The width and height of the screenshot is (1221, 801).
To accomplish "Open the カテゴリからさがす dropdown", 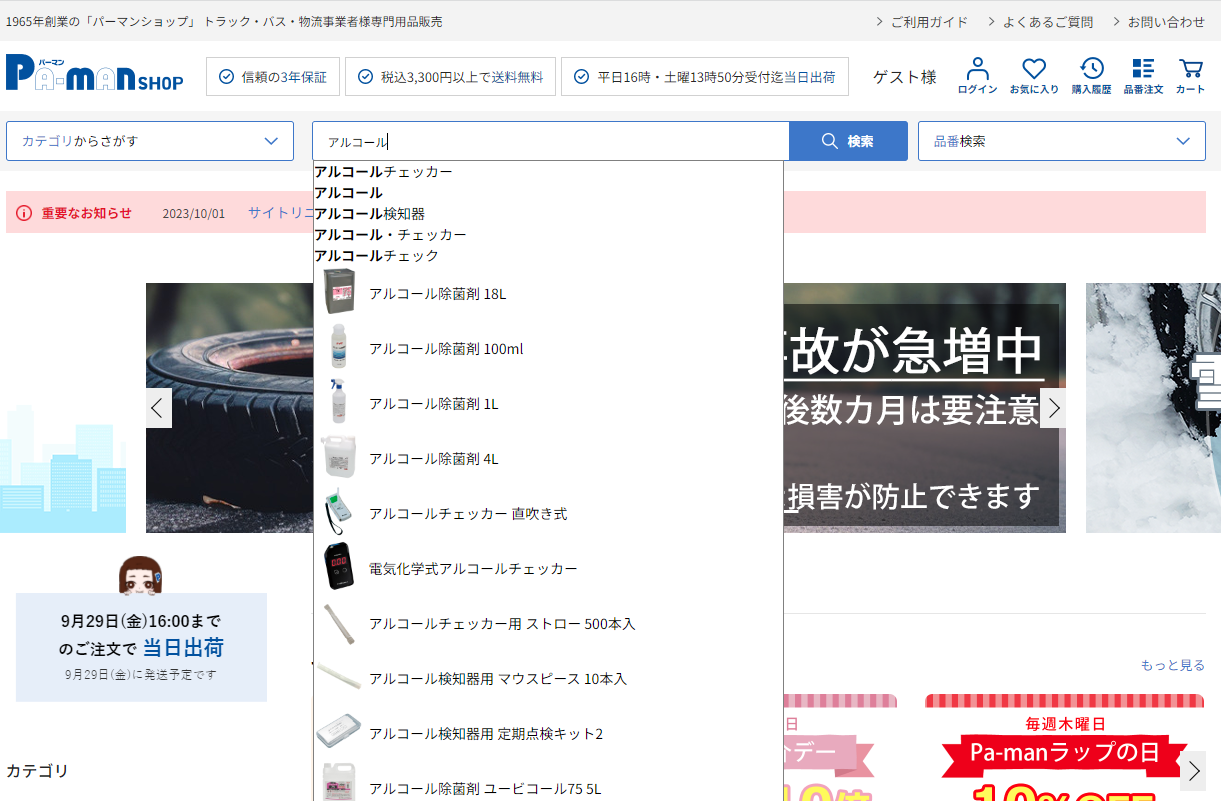I will point(149,141).
